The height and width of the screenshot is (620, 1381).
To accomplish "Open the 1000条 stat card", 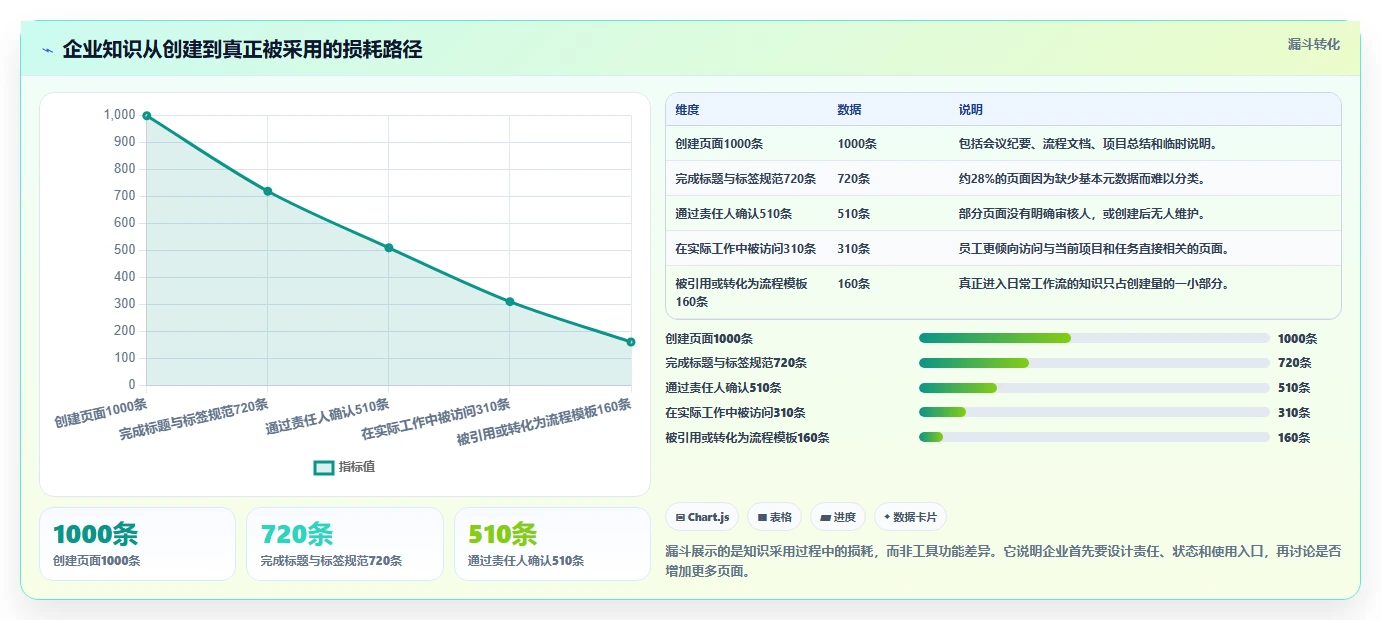I will 137,544.
